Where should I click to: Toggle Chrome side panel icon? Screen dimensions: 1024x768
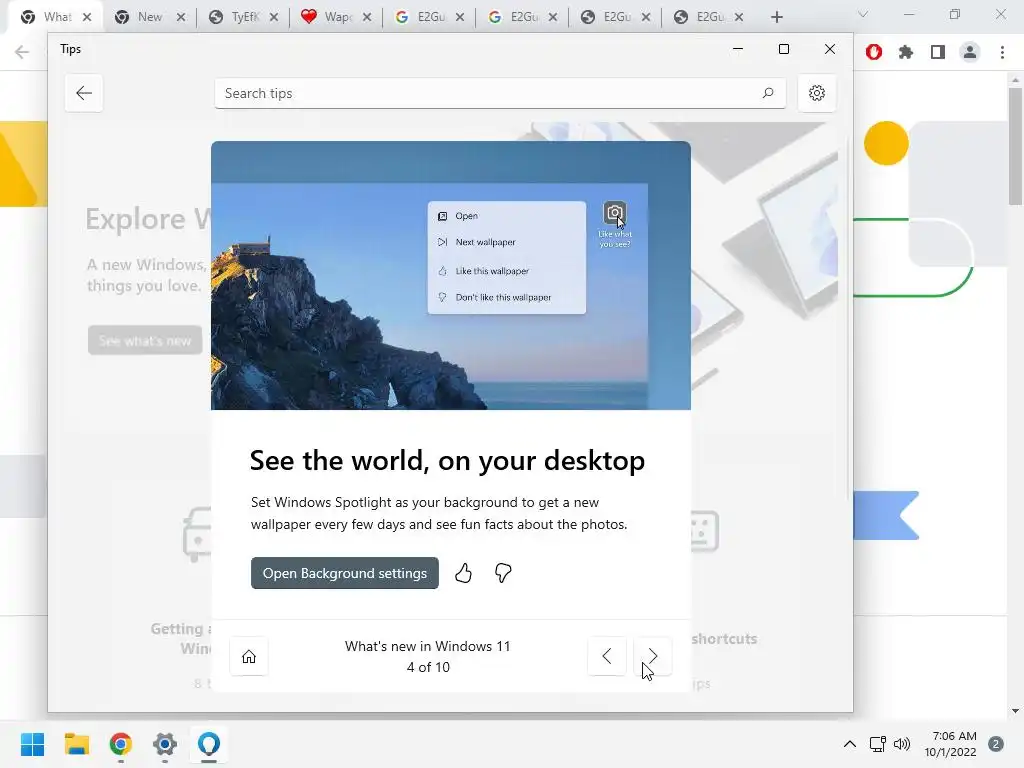click(938, 52)
